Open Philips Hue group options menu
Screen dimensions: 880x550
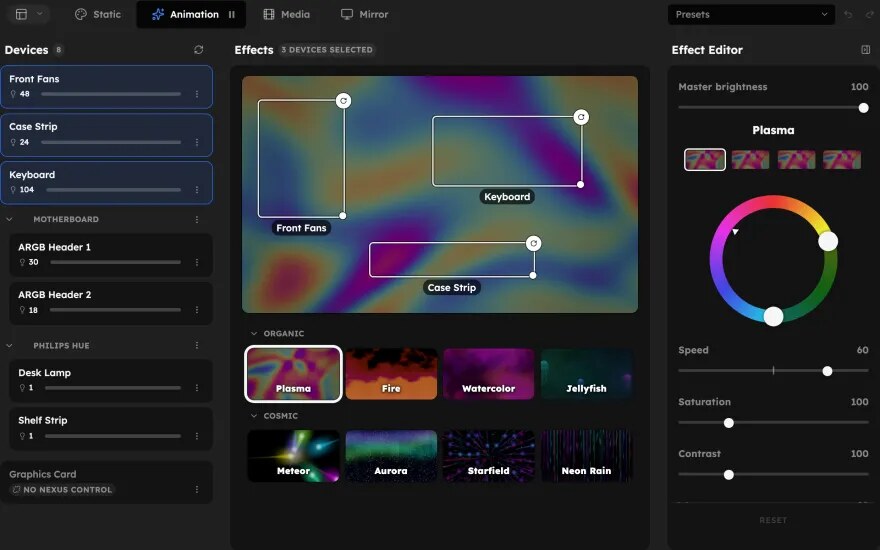(x=197, y=345)
